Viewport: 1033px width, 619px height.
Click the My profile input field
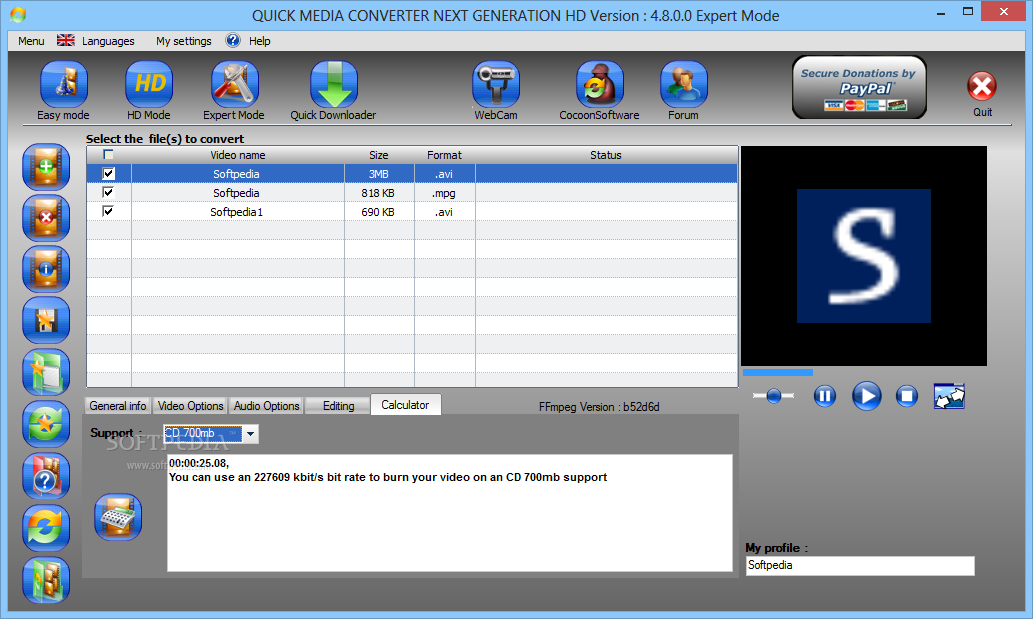tap(860, 566)
